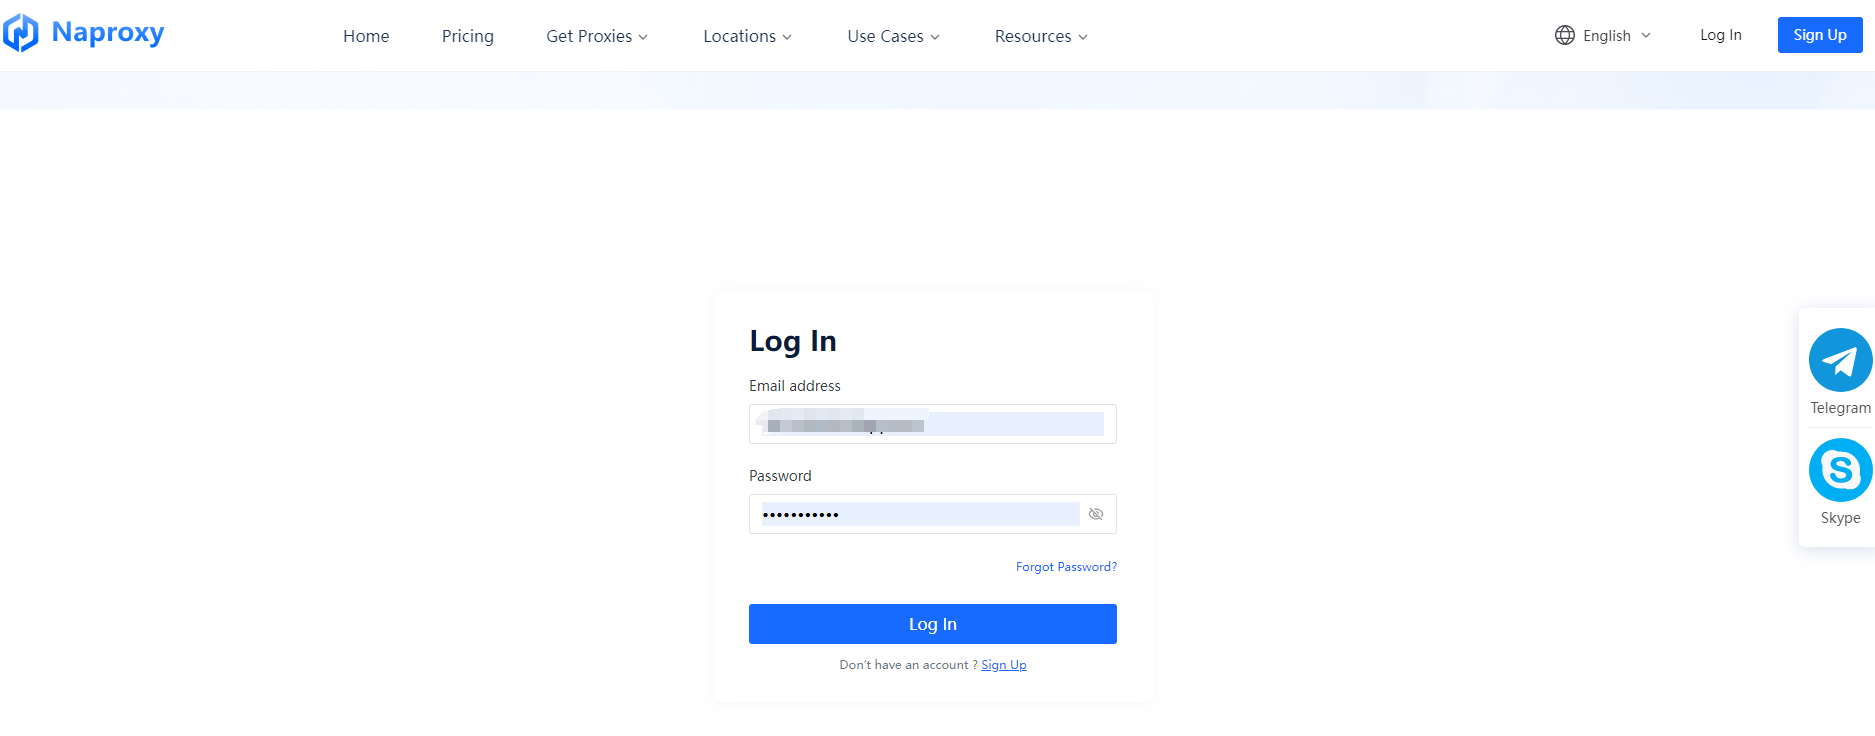The height and width of the screenshot is (736, 1875).
Task: Open the Use Cases dropdown
Action: [x=893, y=36]
